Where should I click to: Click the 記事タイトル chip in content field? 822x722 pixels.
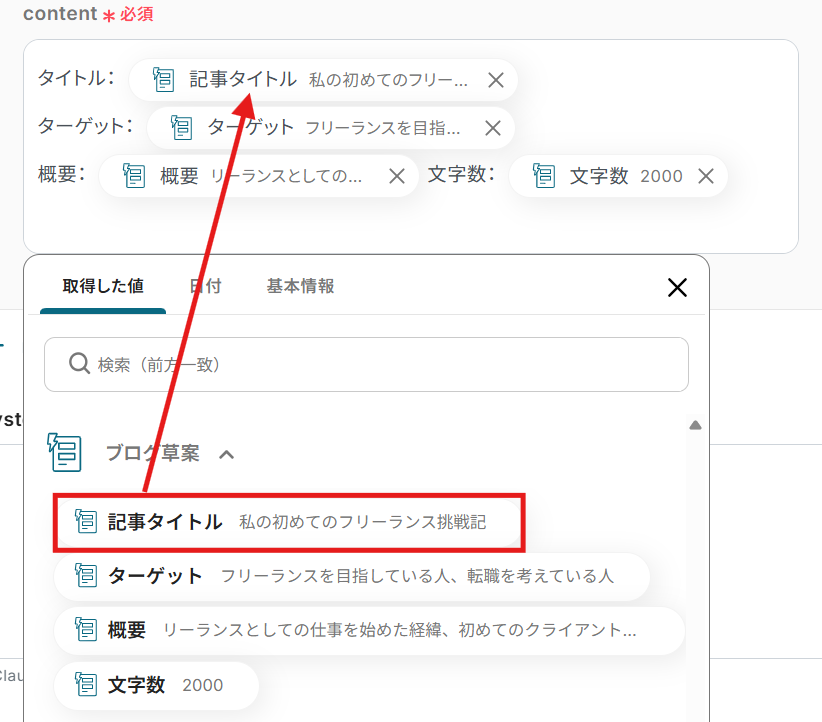click(x=323, y=80)
